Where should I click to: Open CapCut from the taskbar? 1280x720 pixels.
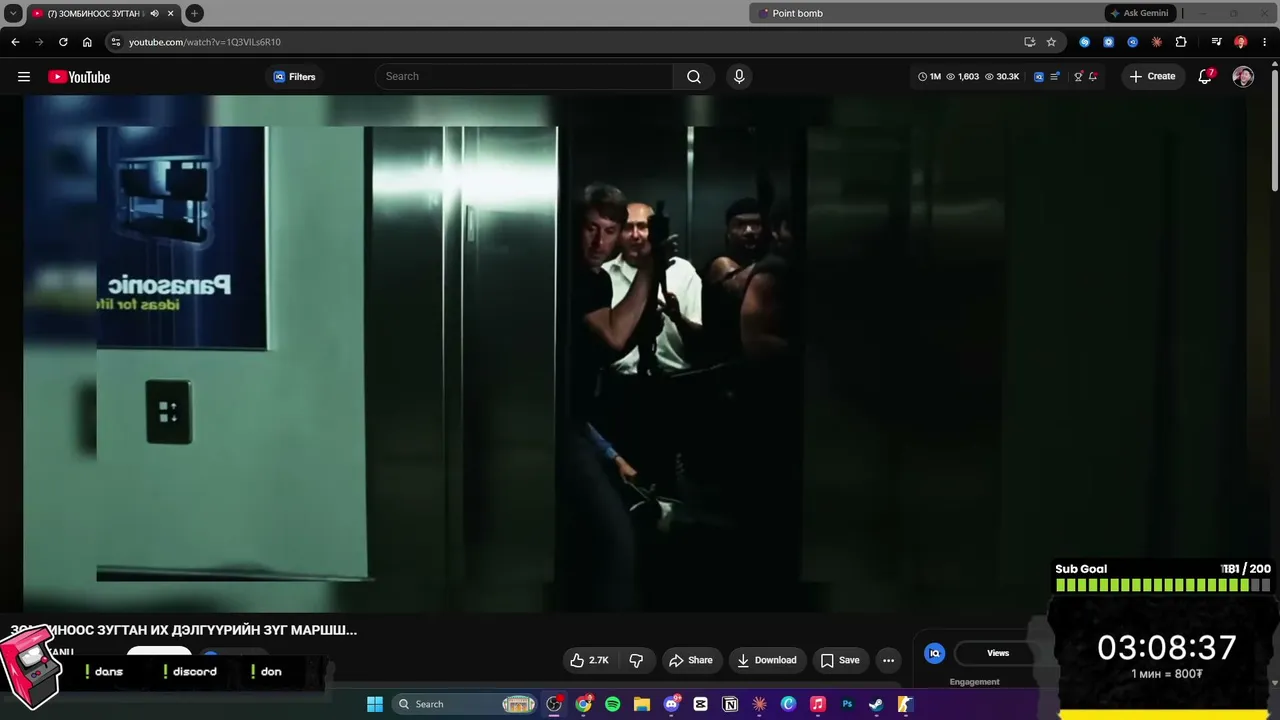[701, 704]
